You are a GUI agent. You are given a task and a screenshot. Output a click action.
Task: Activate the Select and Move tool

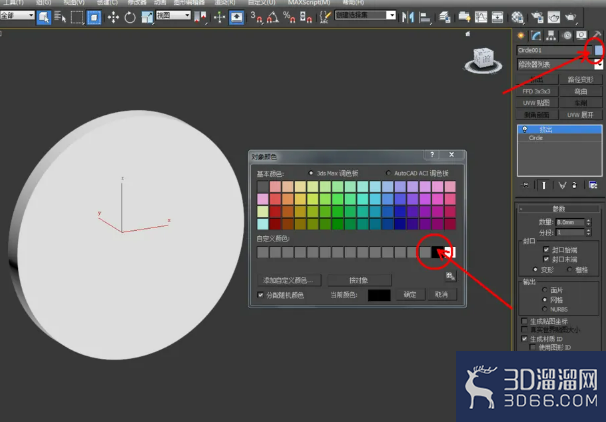click(113, 17)
